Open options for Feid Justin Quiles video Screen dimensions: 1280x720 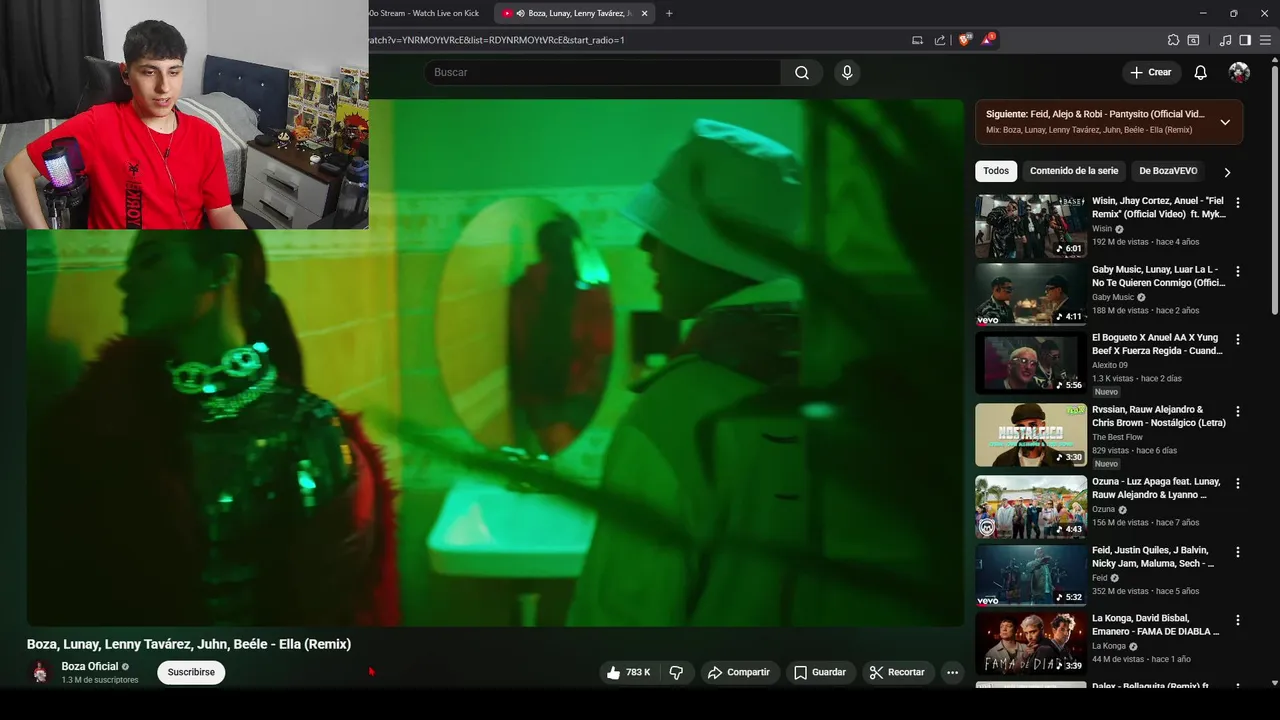pos(1238,552)
